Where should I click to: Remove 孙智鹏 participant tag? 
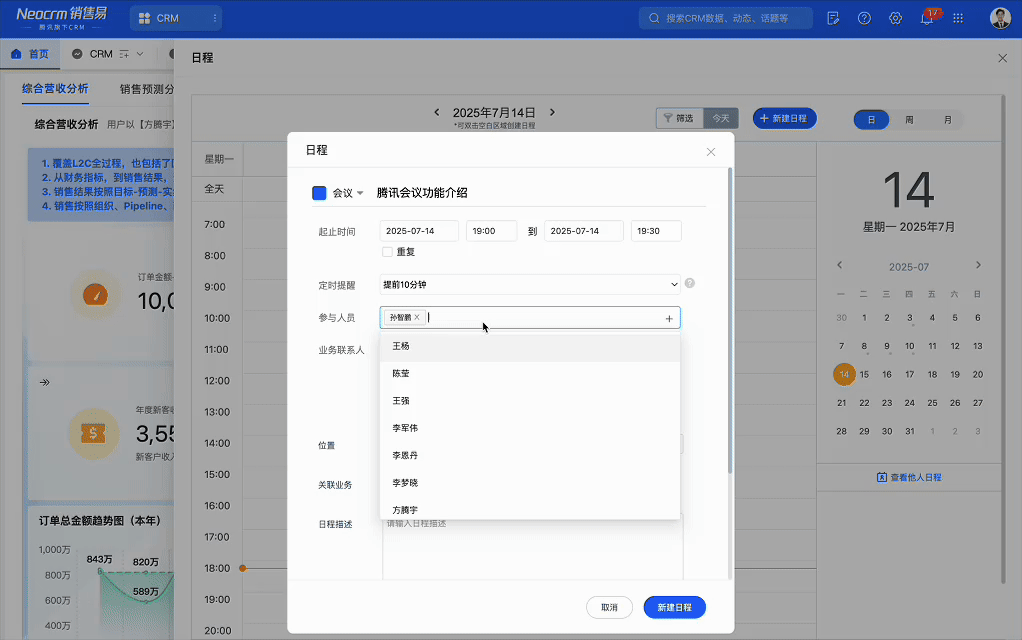(417, 317)
